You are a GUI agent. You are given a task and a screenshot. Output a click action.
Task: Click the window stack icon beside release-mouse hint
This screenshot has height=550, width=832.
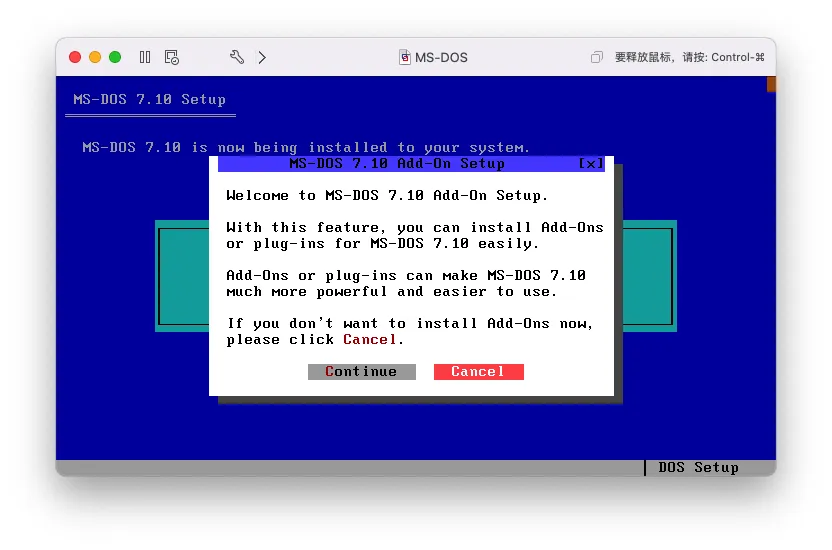click(x=597, y=57)
